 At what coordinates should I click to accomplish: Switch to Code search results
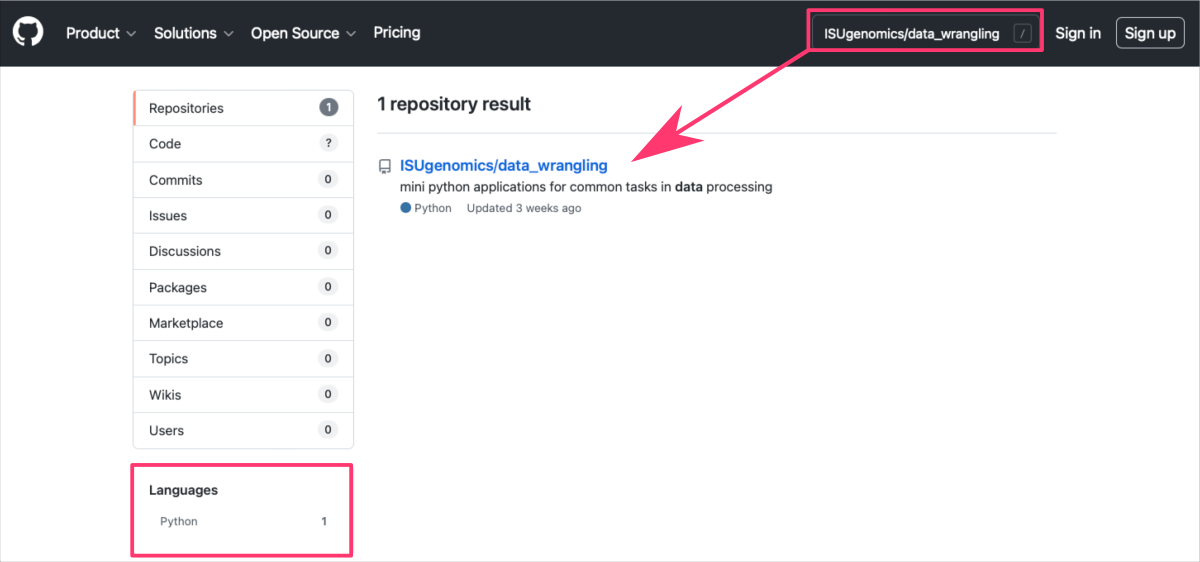point(243,144)
